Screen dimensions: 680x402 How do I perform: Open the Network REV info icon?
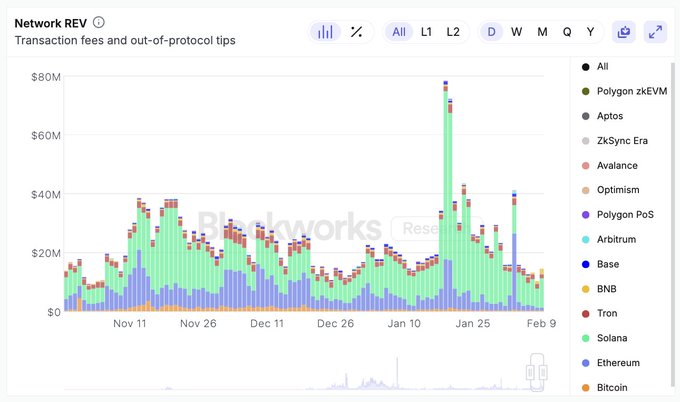tap(99, 22)
